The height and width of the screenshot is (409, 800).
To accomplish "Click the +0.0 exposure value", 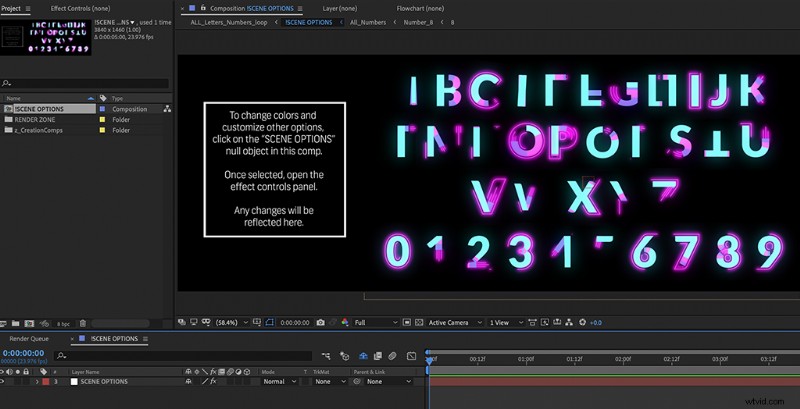I will 596,323.
